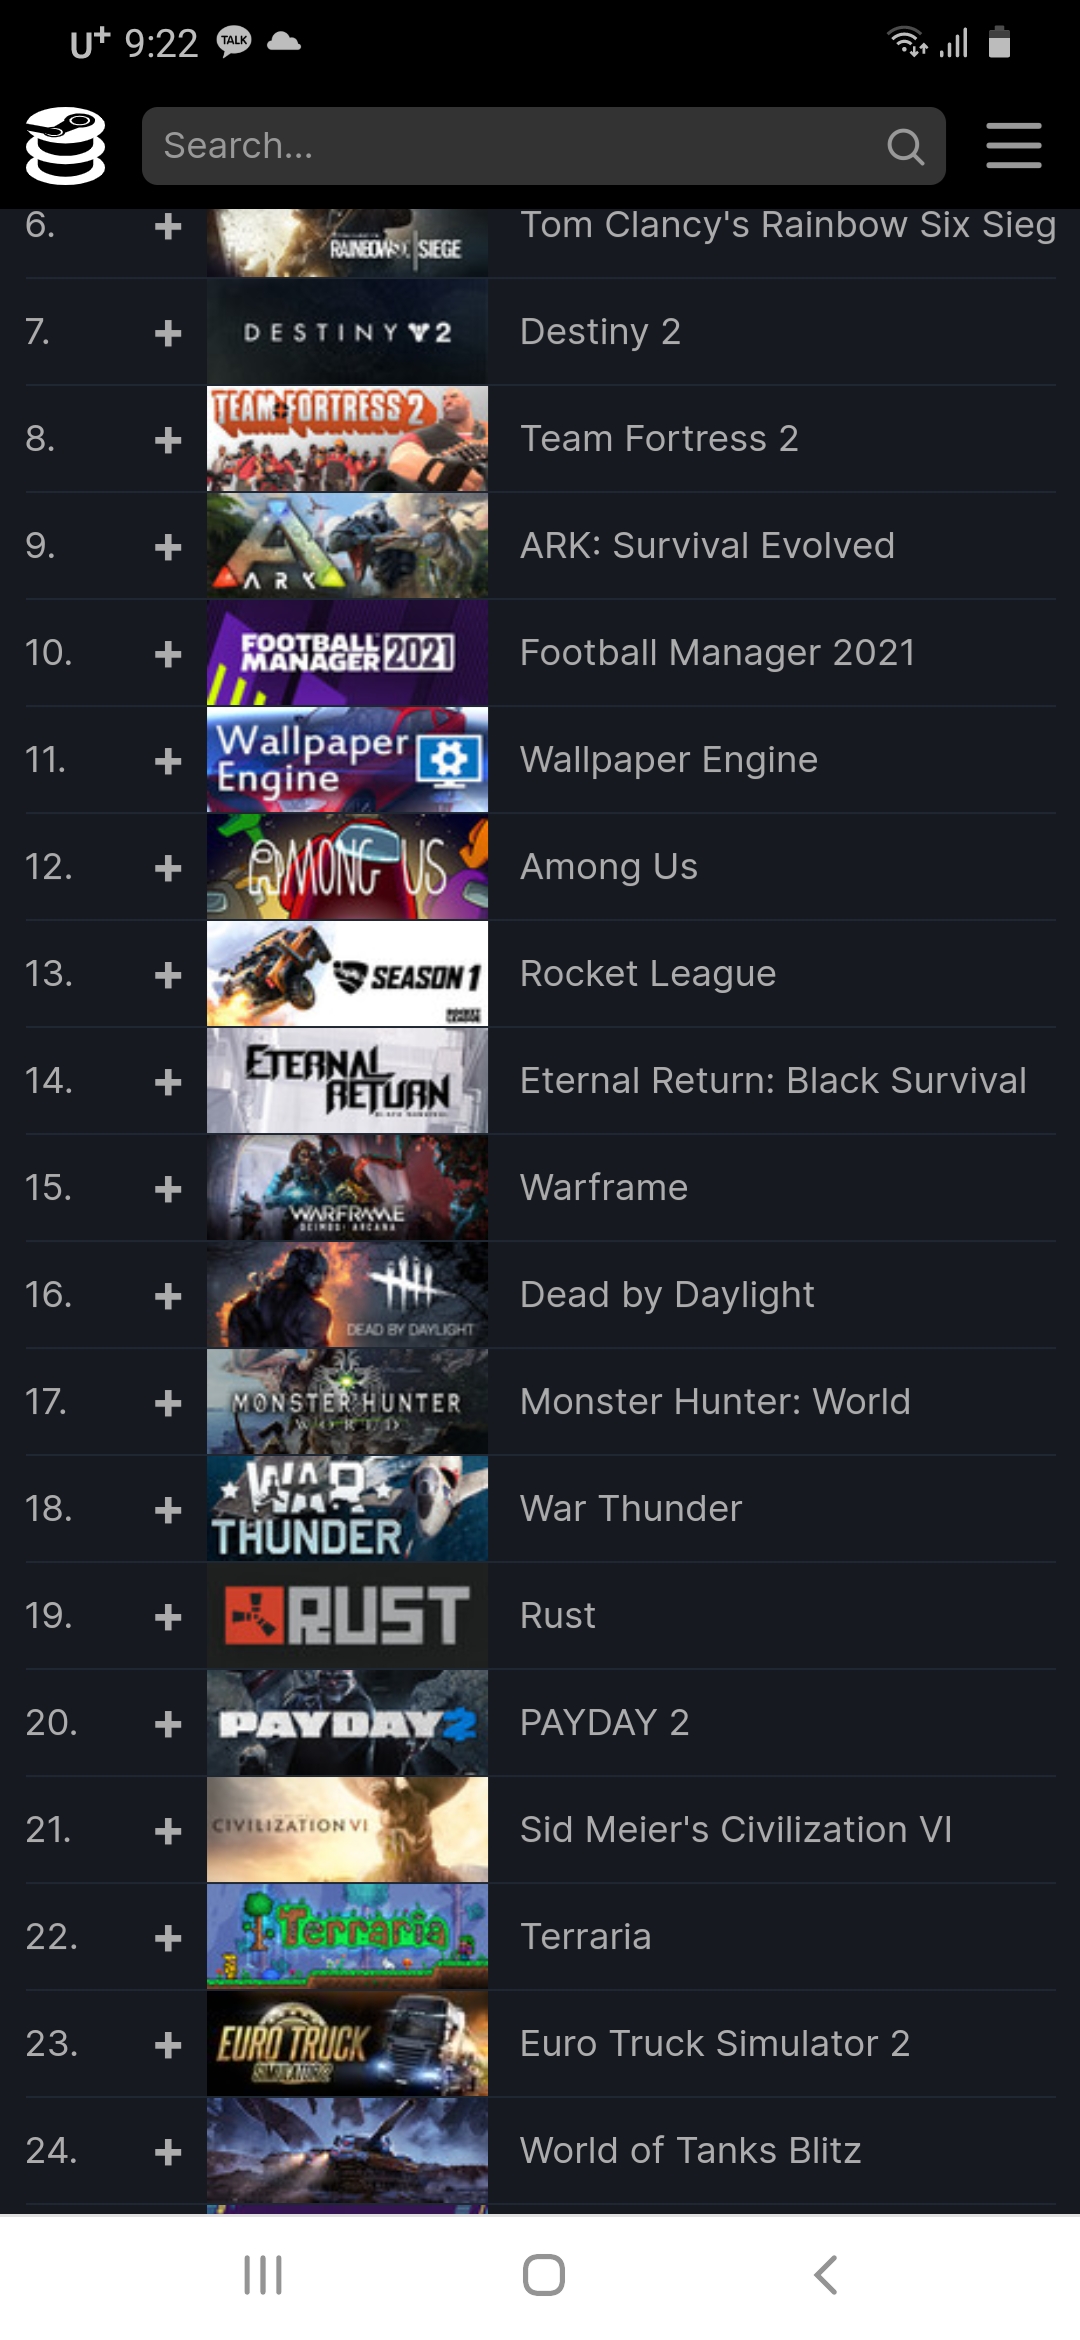This screenshot has width=1080, height=2340.
Task: Click the Rocket League thumbnail
Action: [x=347, y=974]
